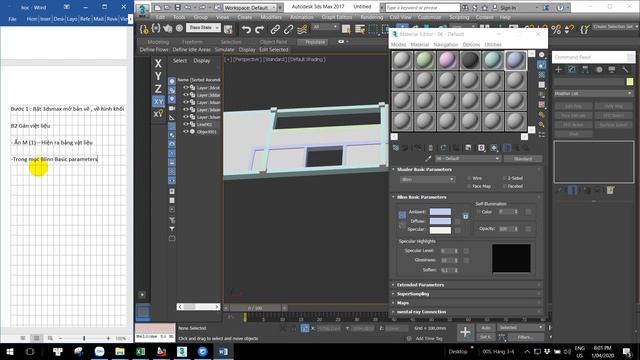The width and height of the screenshot is (640, 360).
Task: Click the Save file icon in quick access bar
Action: pos(178,7)
